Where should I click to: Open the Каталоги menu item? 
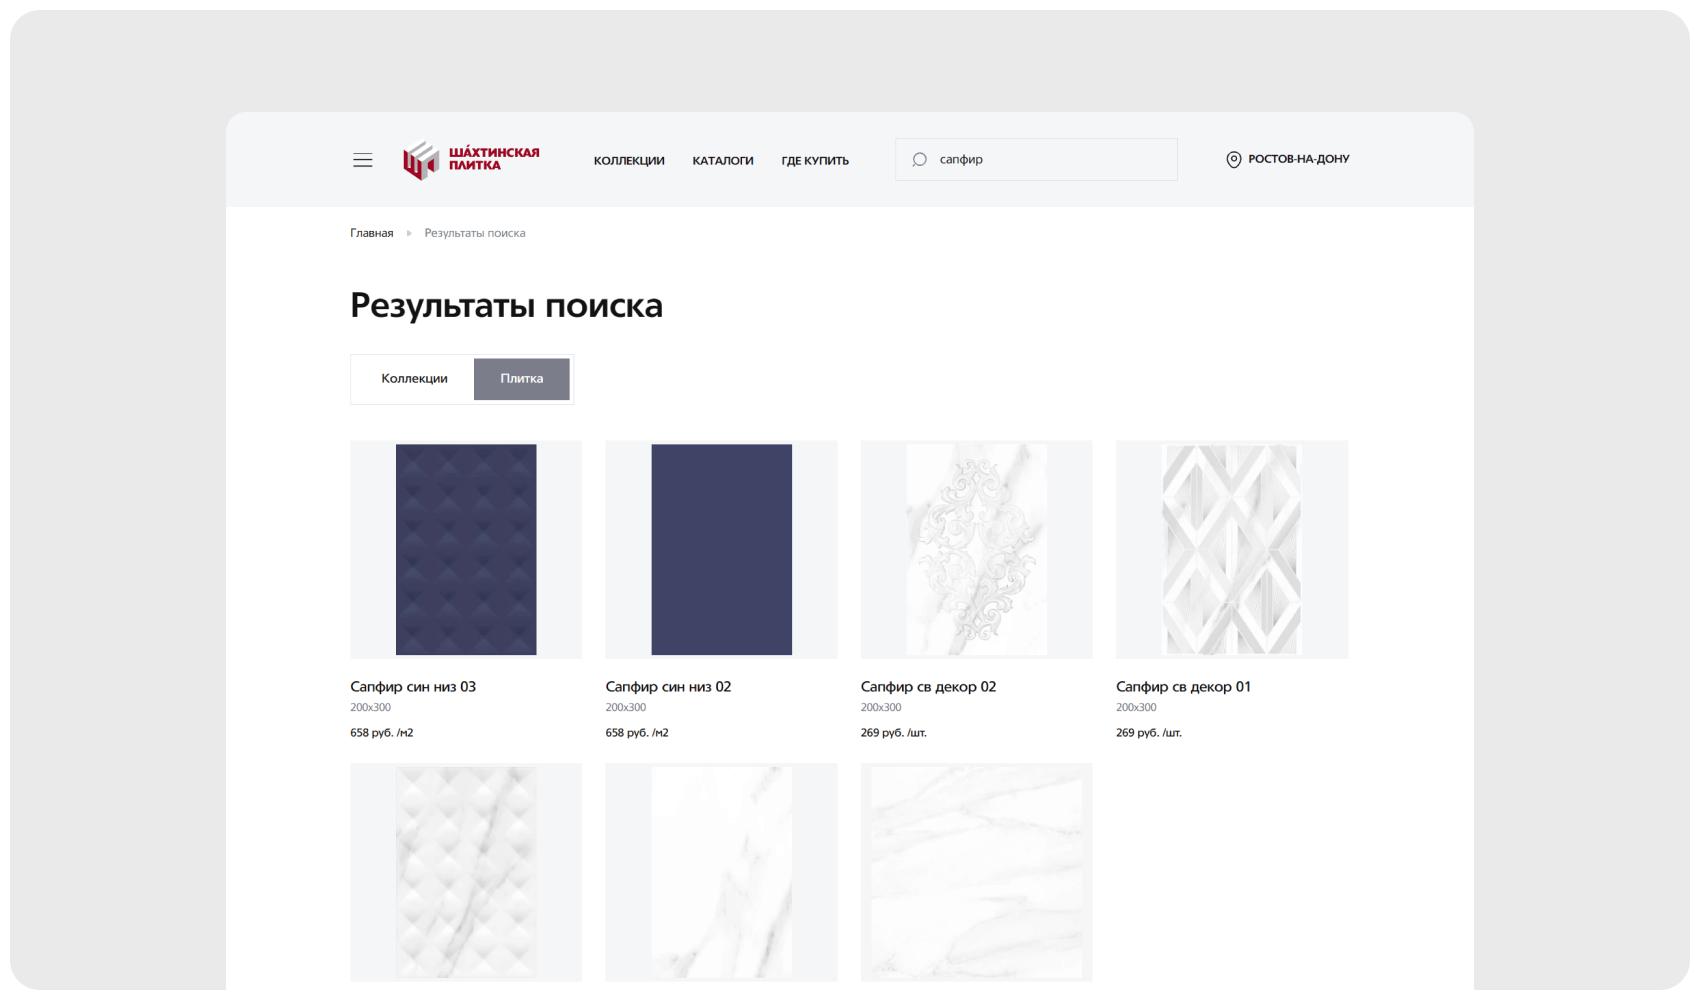(722, 161)
